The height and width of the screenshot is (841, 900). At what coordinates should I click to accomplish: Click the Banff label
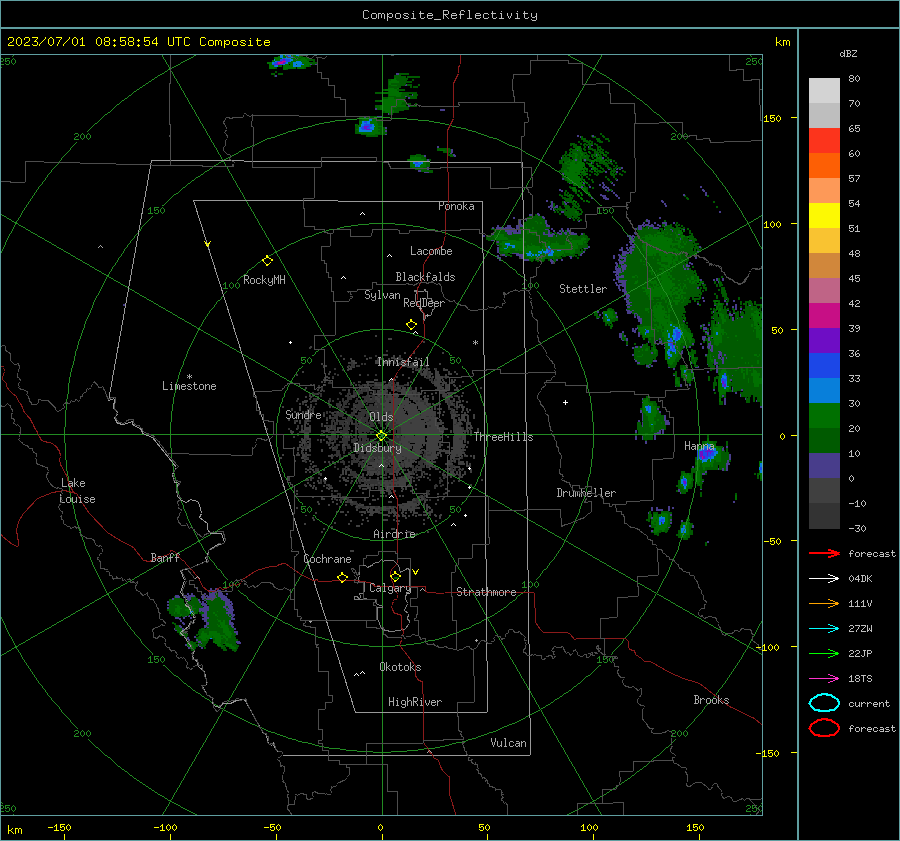pyautogui.click(x=165, y=557)
